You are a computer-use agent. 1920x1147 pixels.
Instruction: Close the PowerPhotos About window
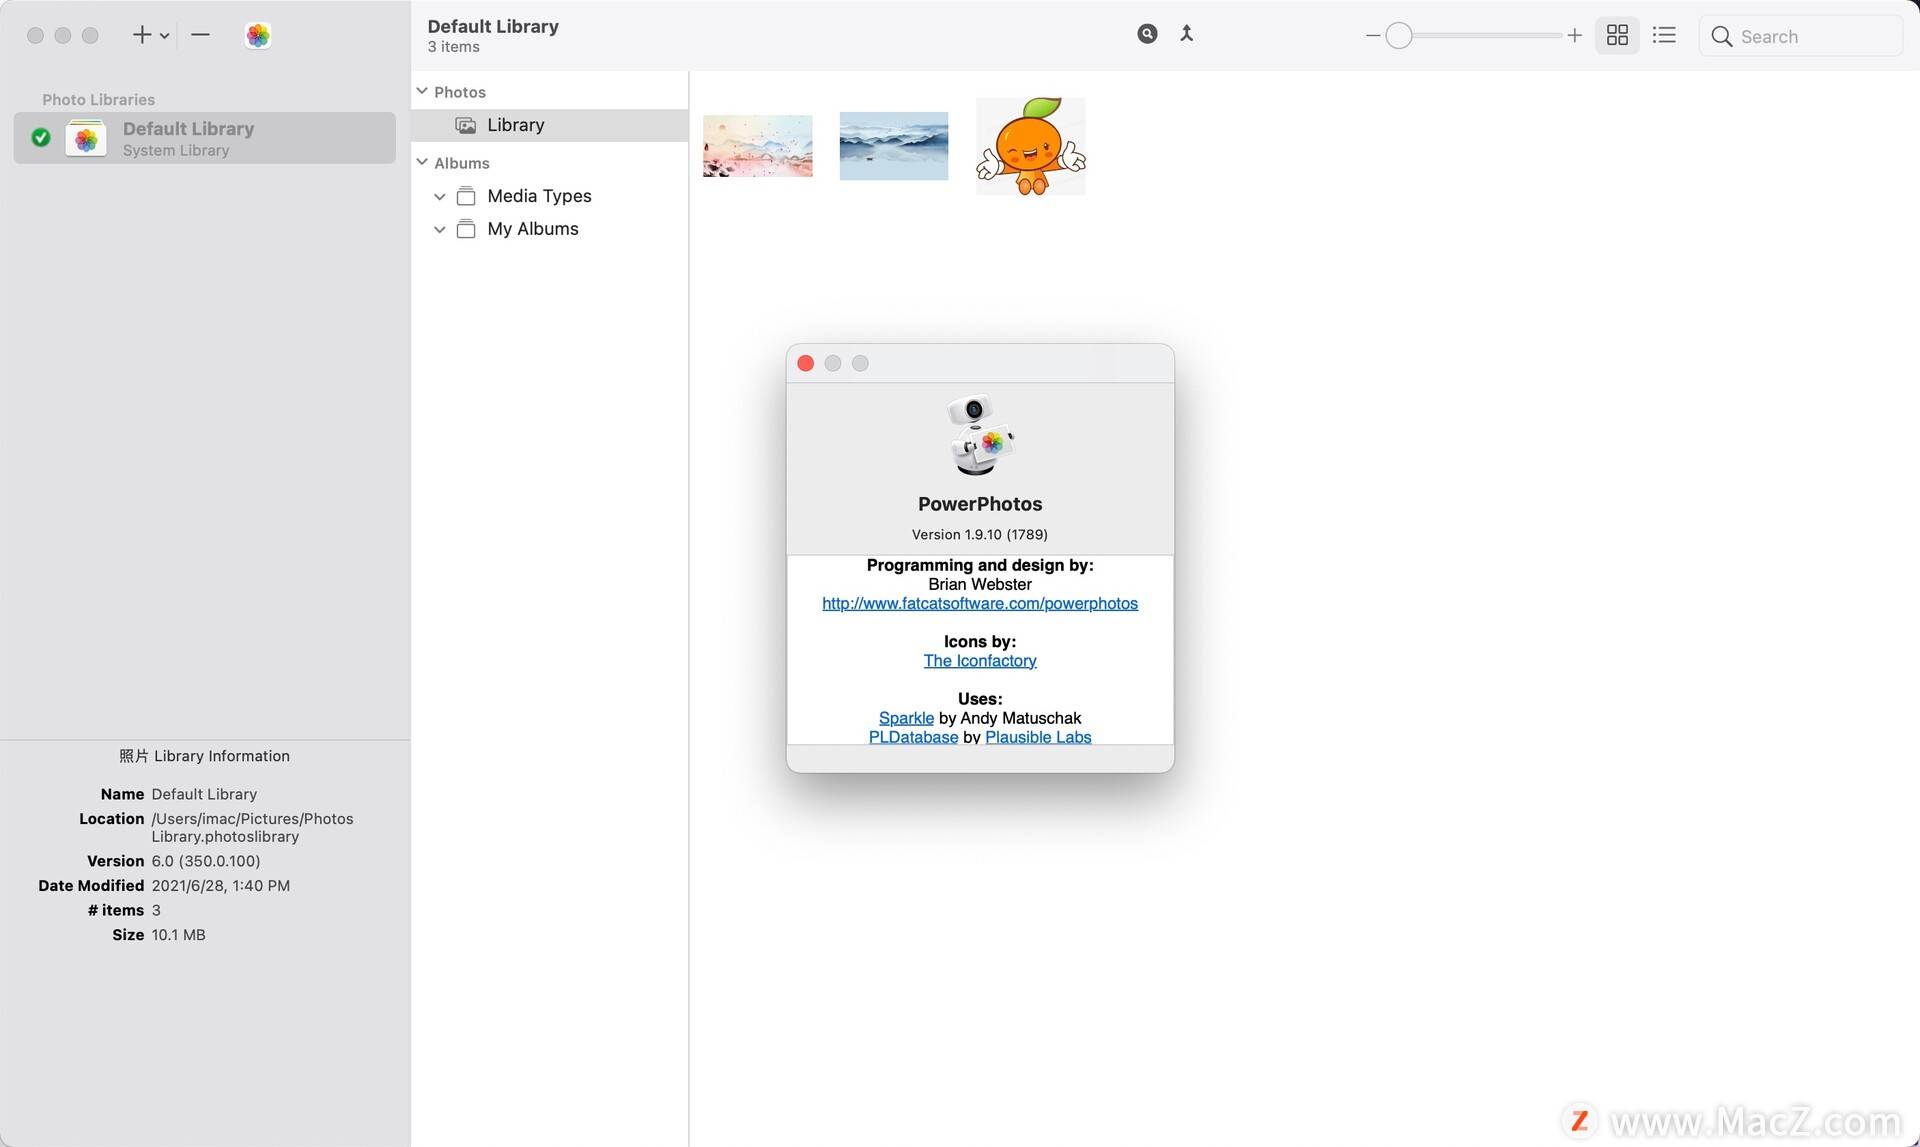point(806,363)
